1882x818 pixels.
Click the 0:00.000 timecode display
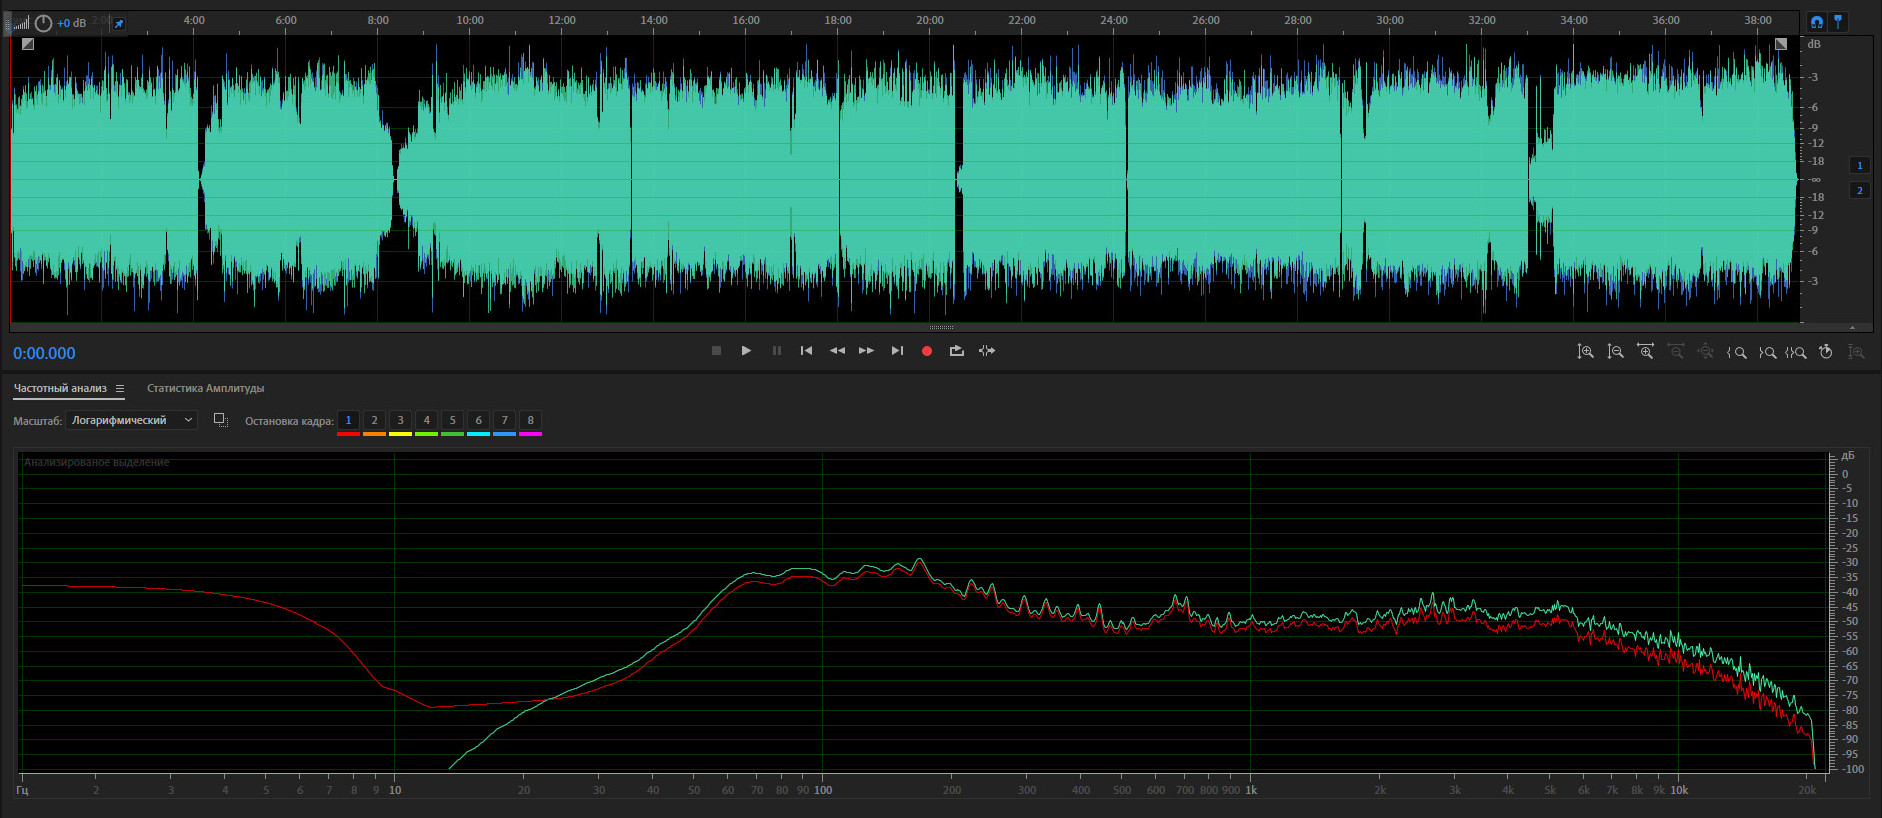click(44, 353)
